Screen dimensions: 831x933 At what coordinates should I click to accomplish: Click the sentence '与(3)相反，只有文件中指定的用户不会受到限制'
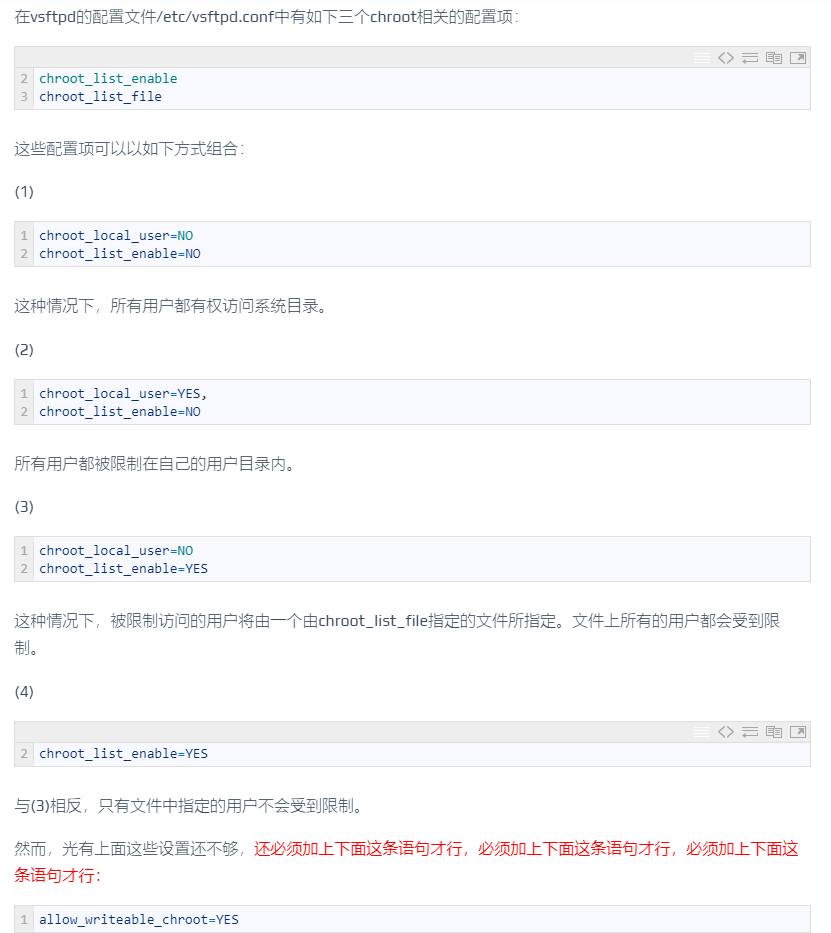189,806
